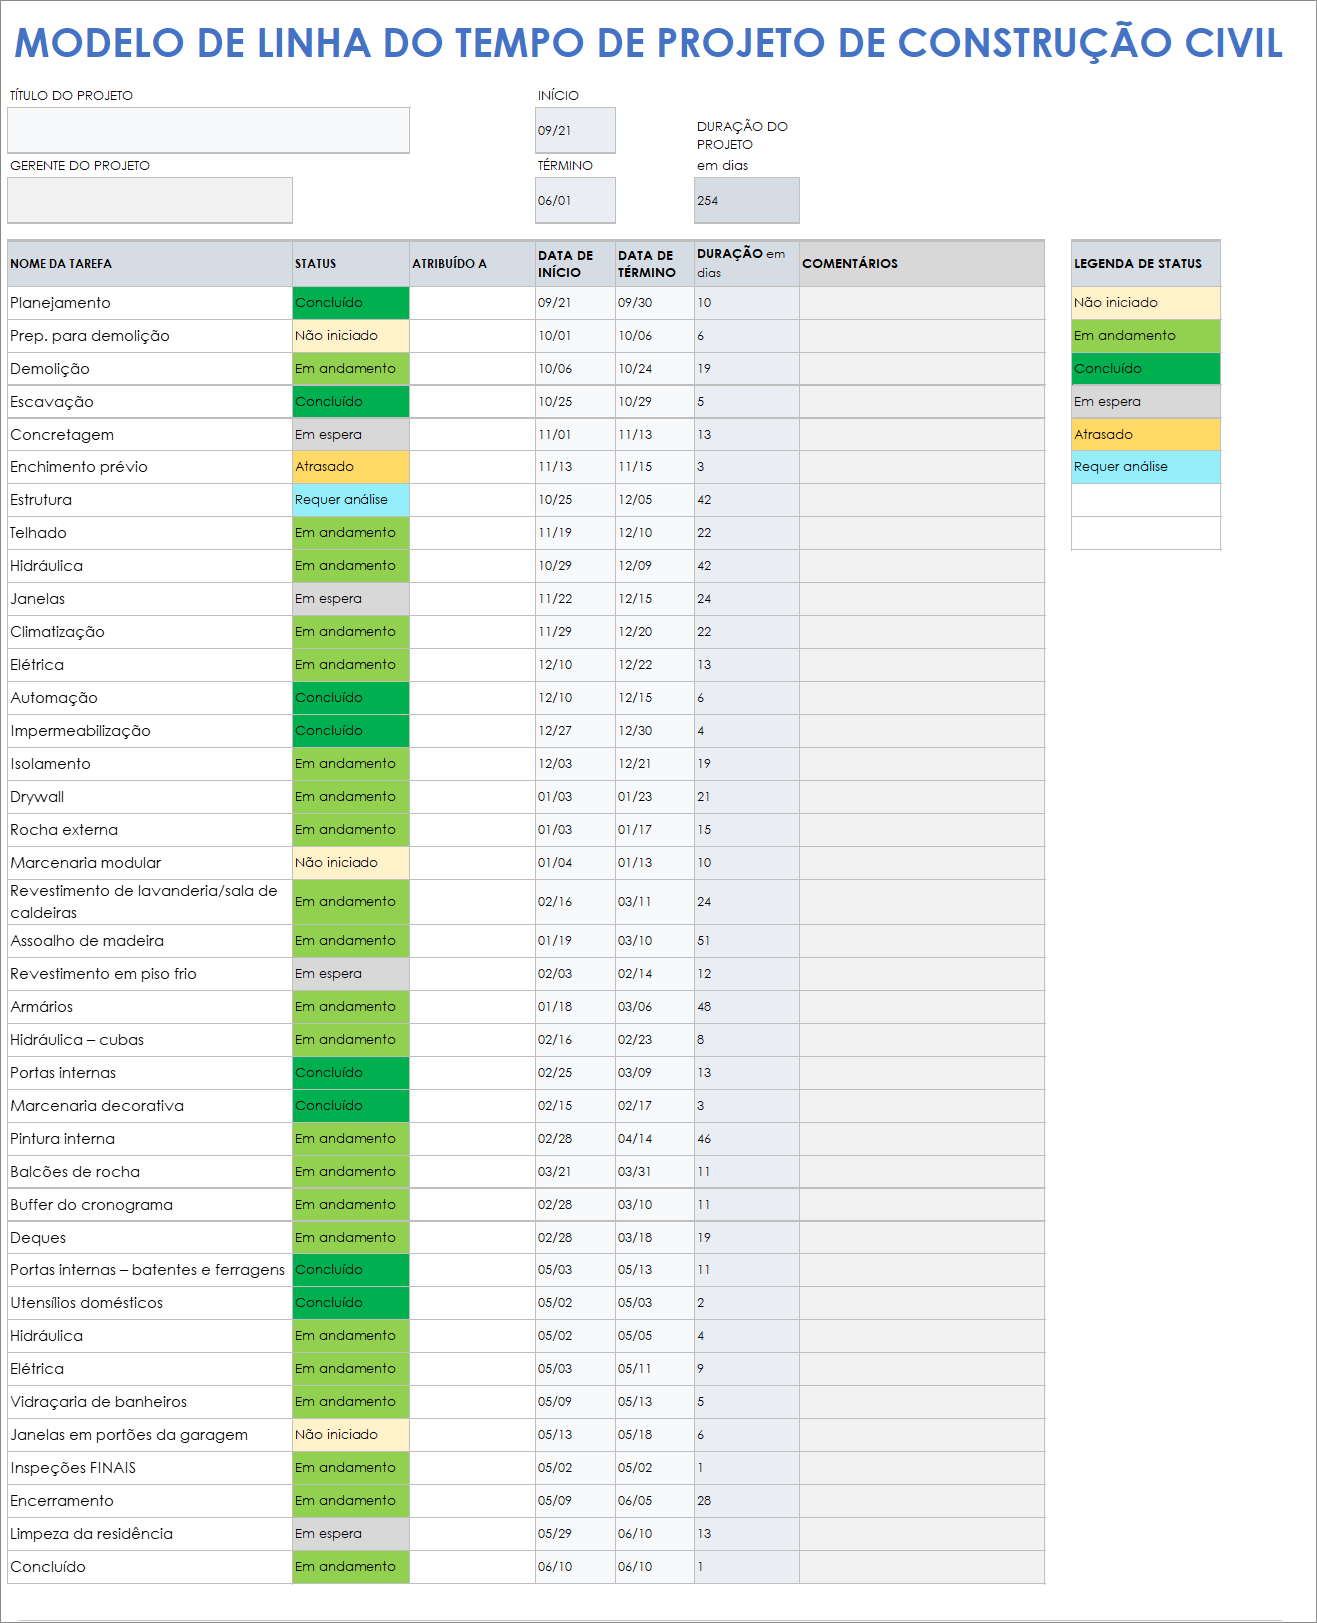Click the Portas internas Concluído status
This screenshot has width=1317, height=1623.
point(351,1073)
